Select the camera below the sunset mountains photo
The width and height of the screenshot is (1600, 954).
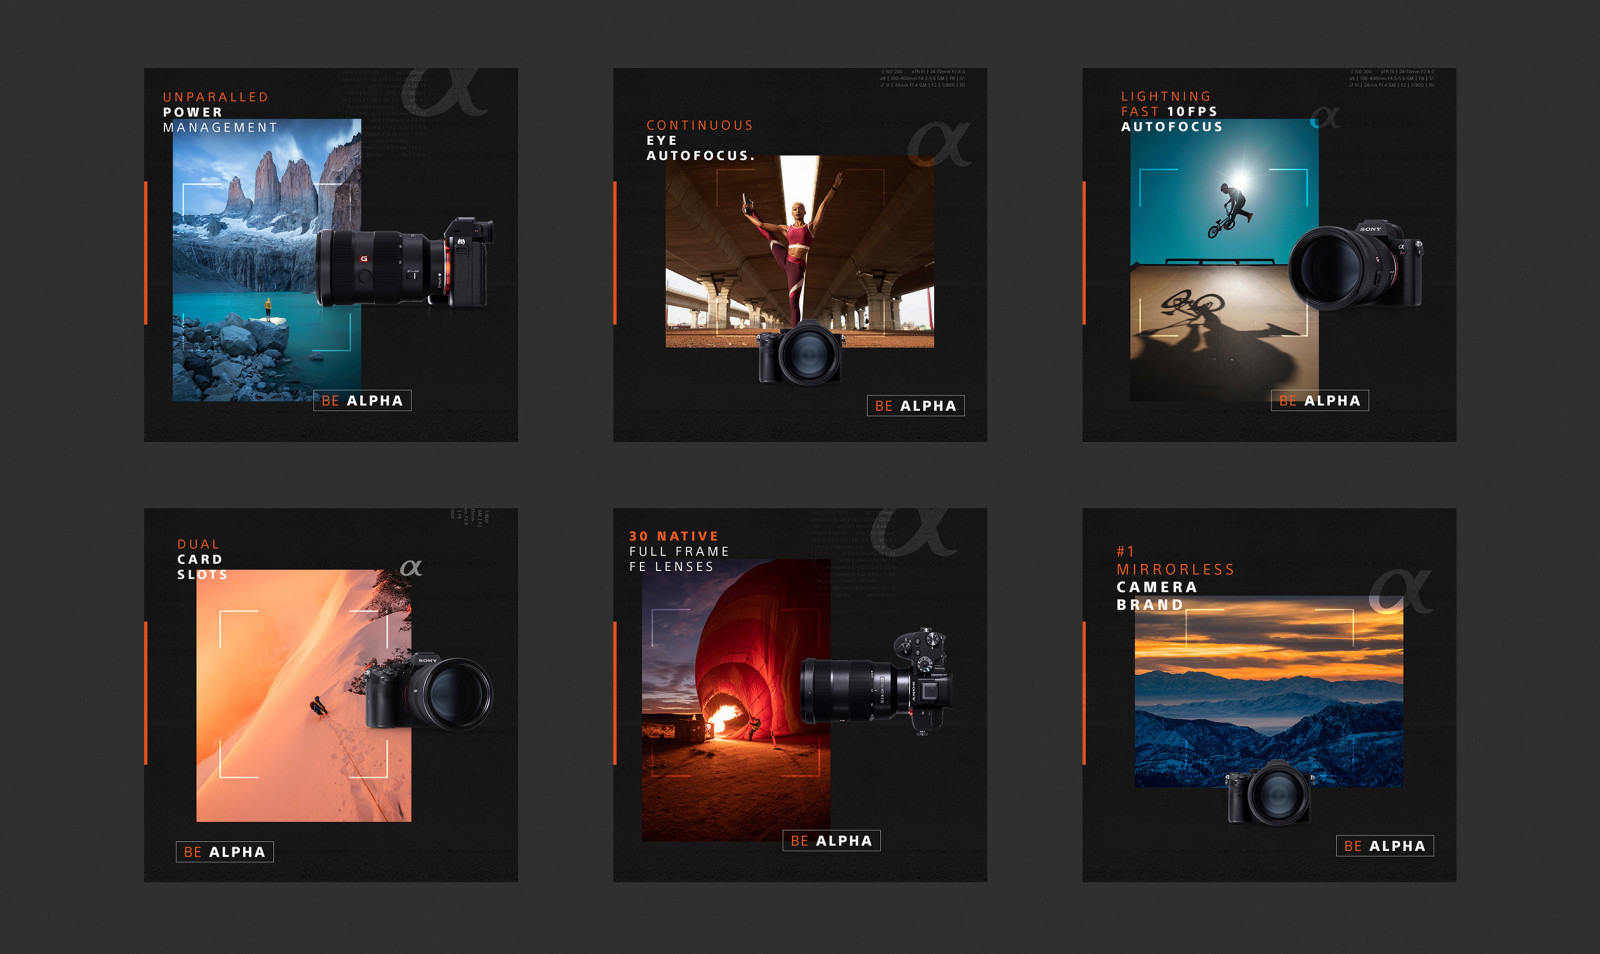[1270, 793]
